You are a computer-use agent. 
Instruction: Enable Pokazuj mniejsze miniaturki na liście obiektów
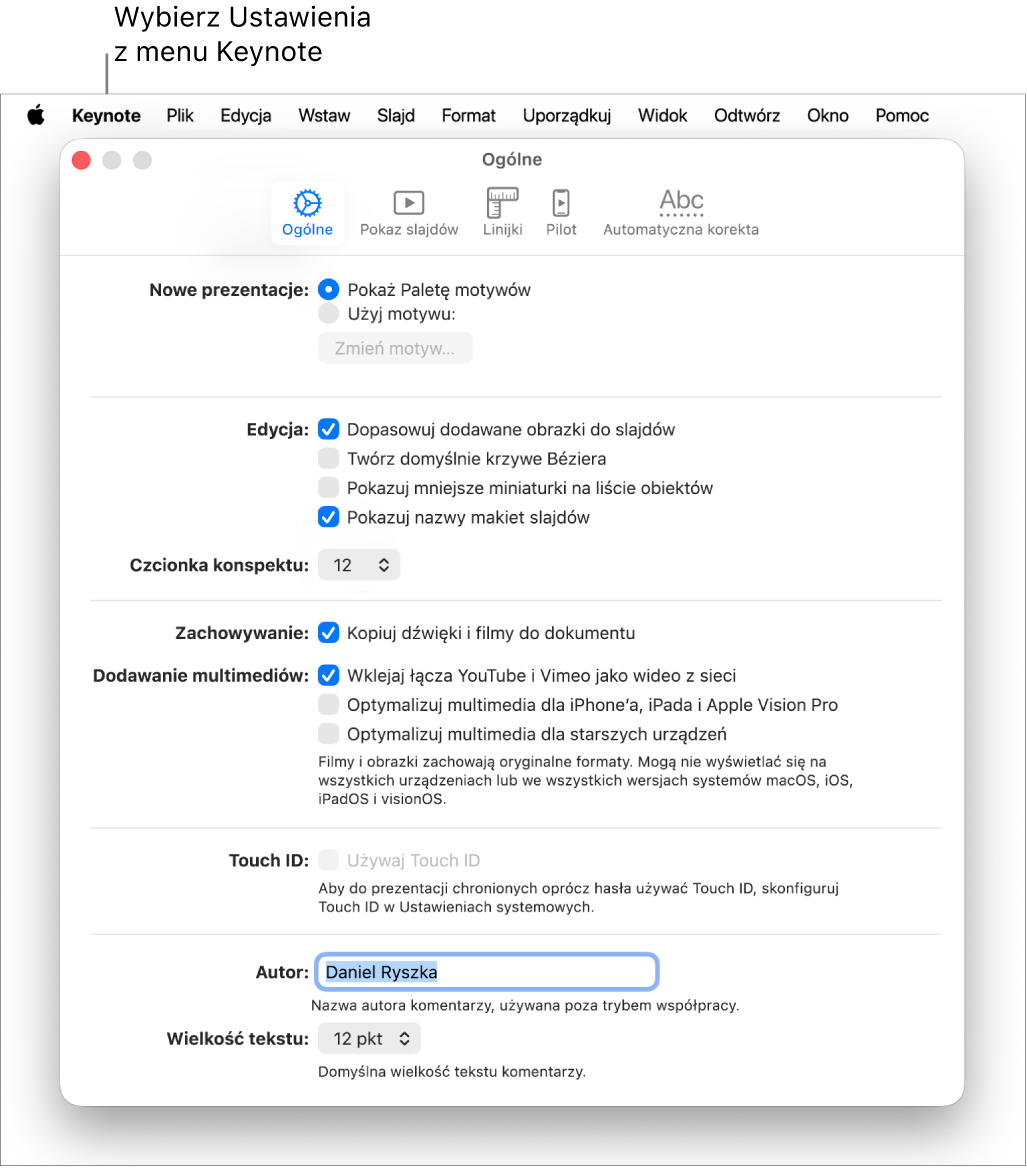[x=328, y=488]
